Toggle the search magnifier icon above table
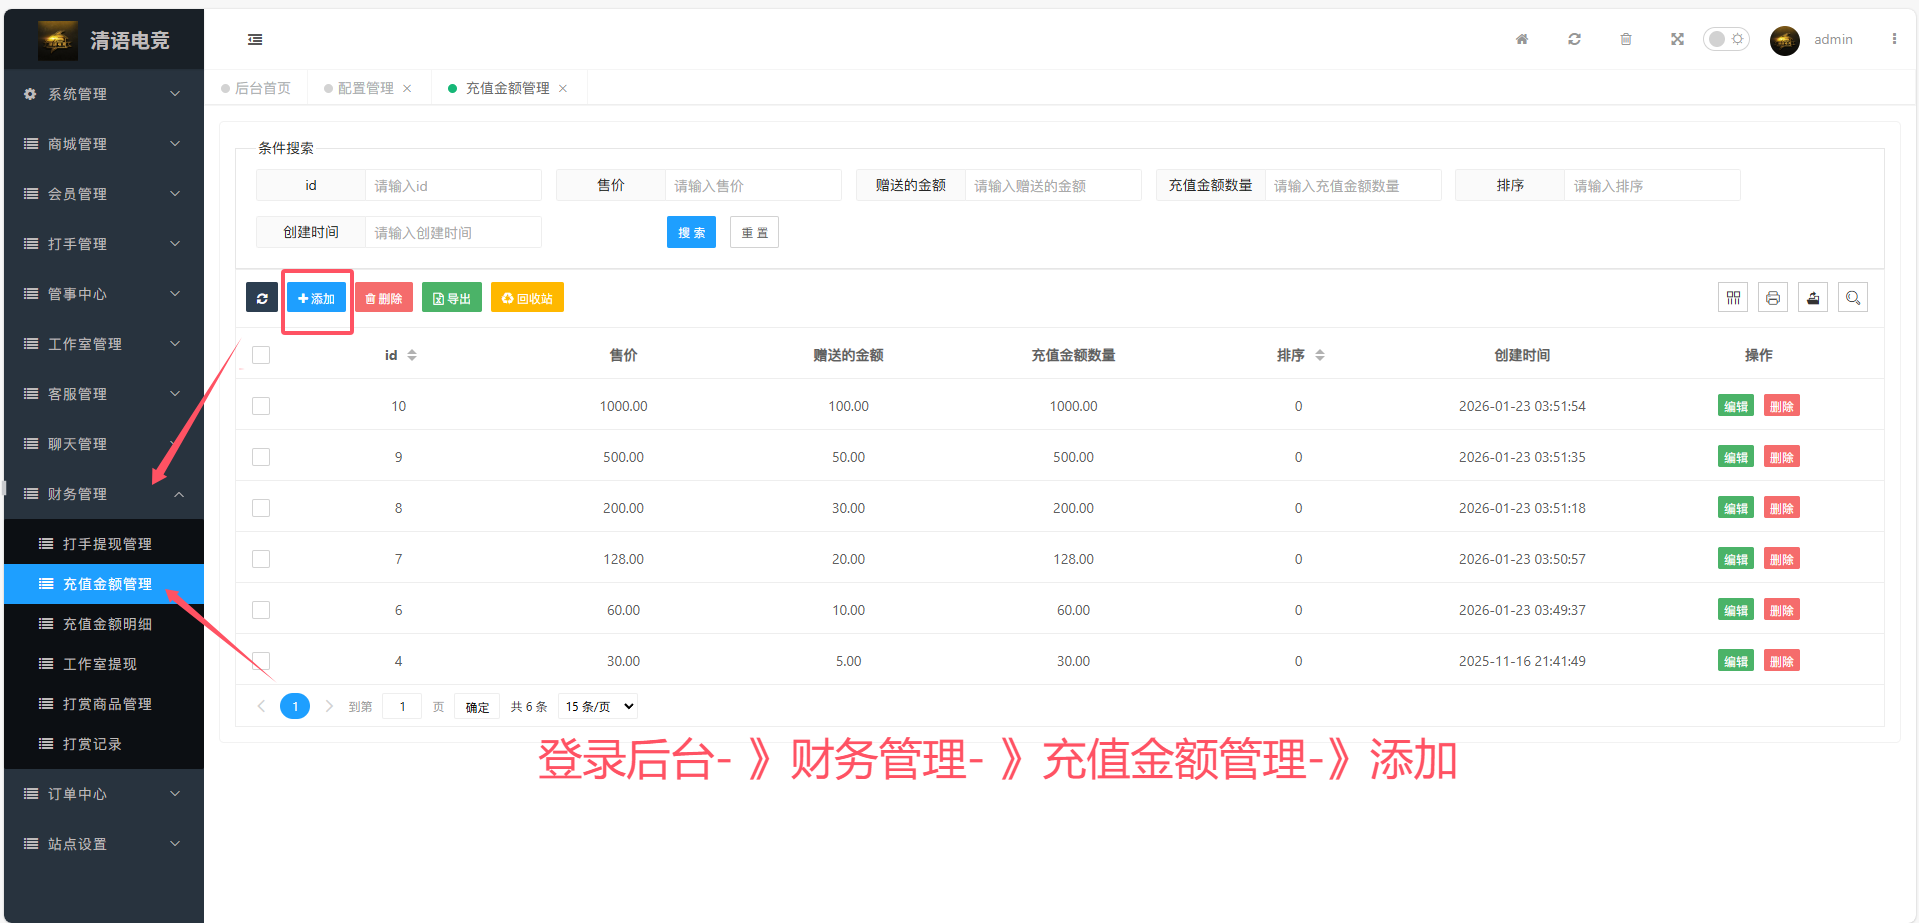The image size is (1919, 923). [1853, 298]
